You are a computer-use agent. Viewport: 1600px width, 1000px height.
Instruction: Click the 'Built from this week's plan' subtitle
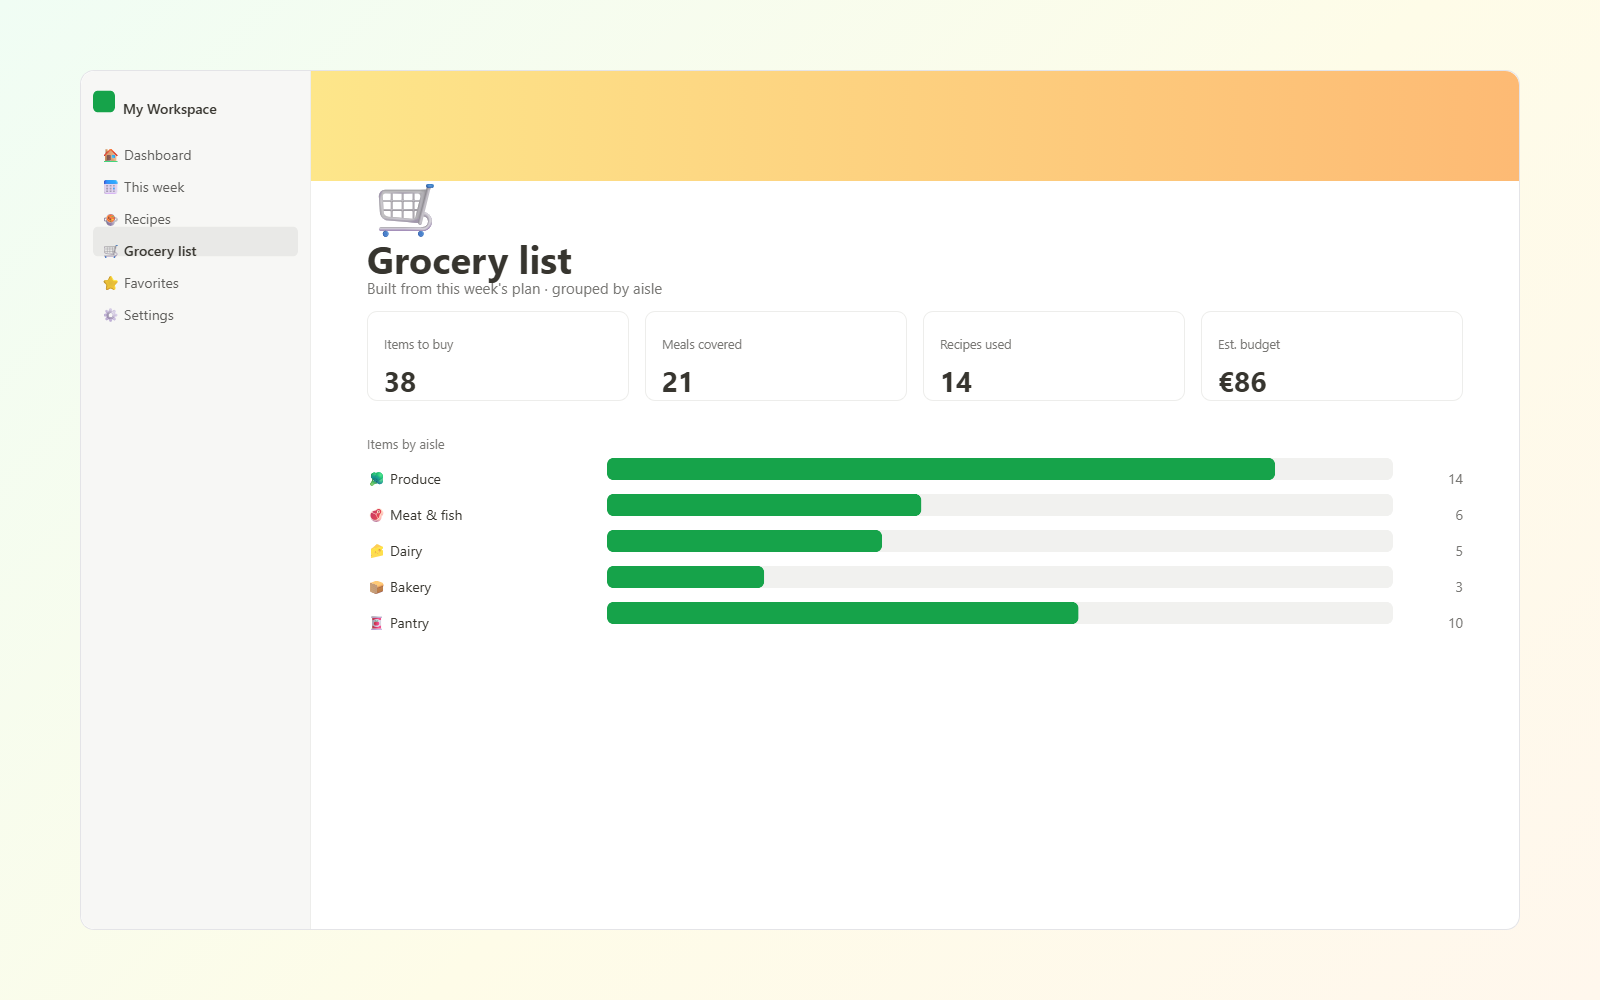(514, 289)
